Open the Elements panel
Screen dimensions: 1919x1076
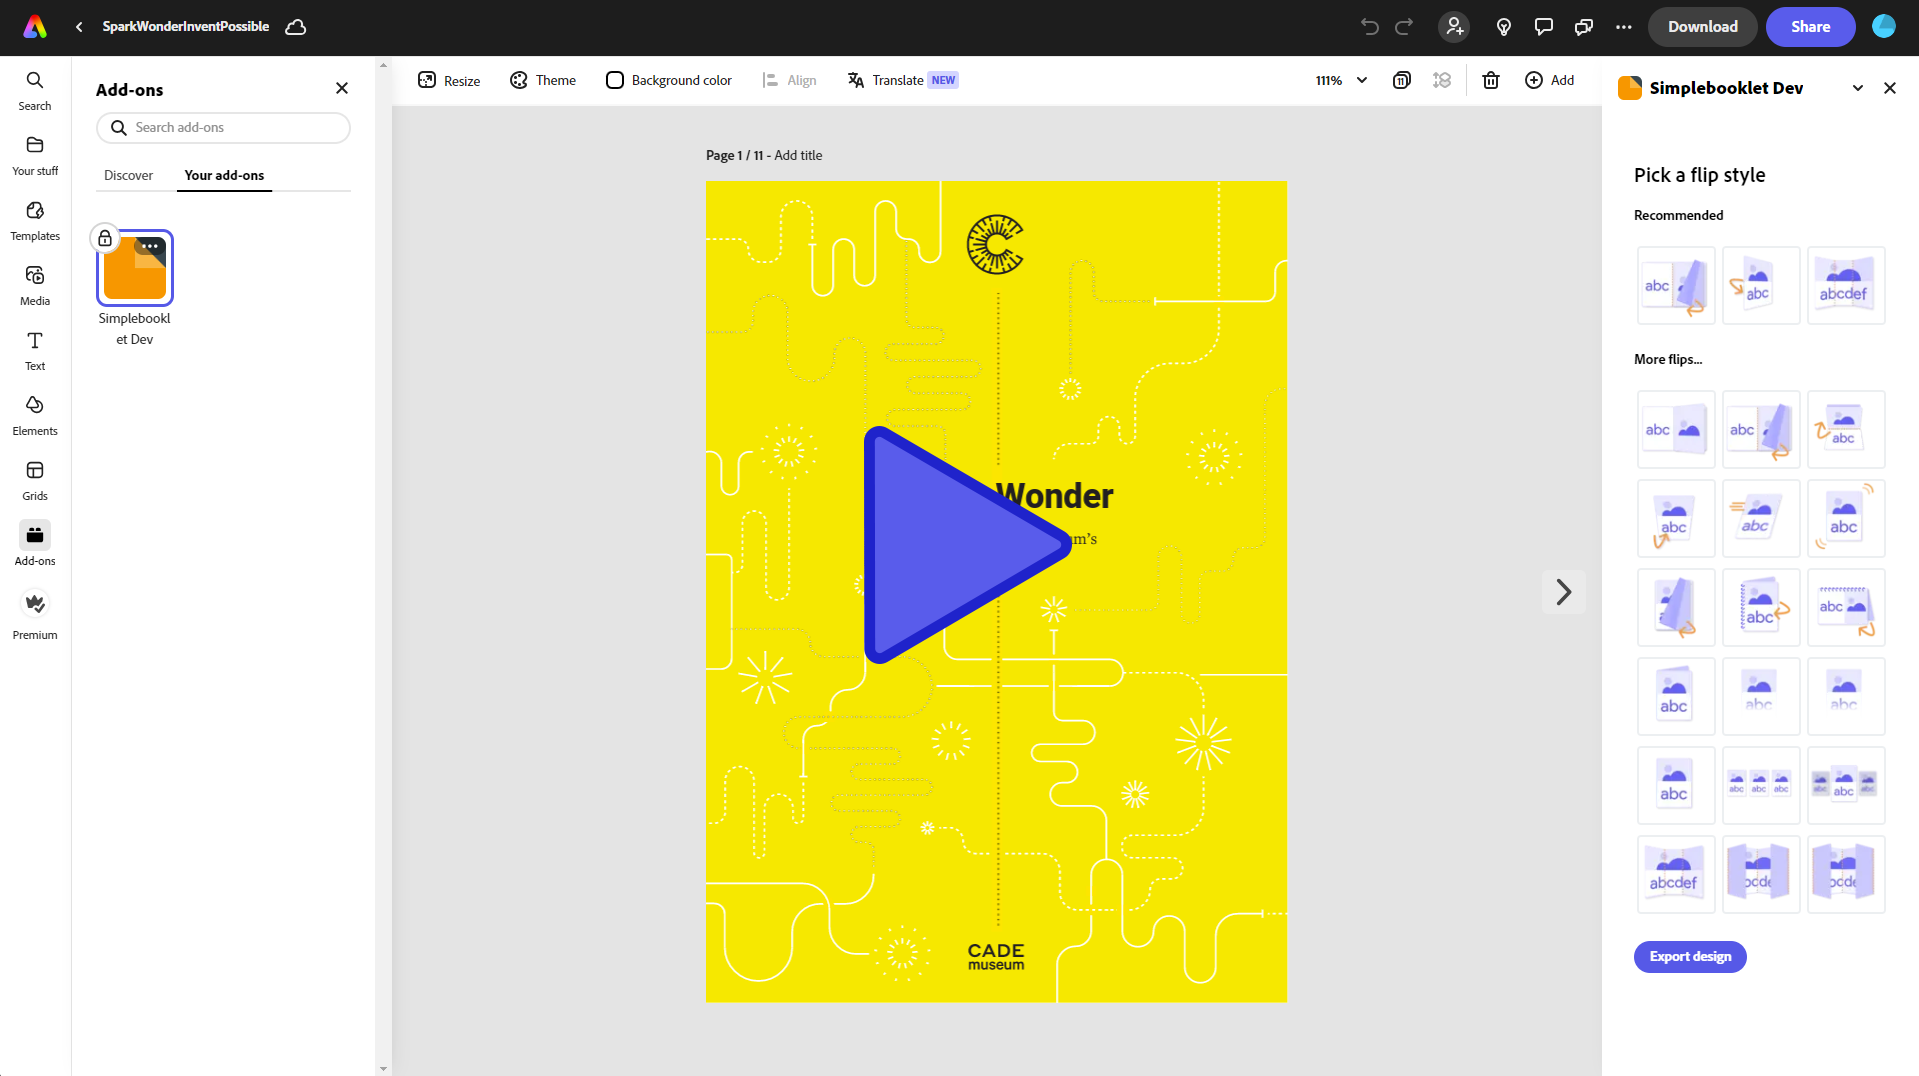(x=34, y=415)
